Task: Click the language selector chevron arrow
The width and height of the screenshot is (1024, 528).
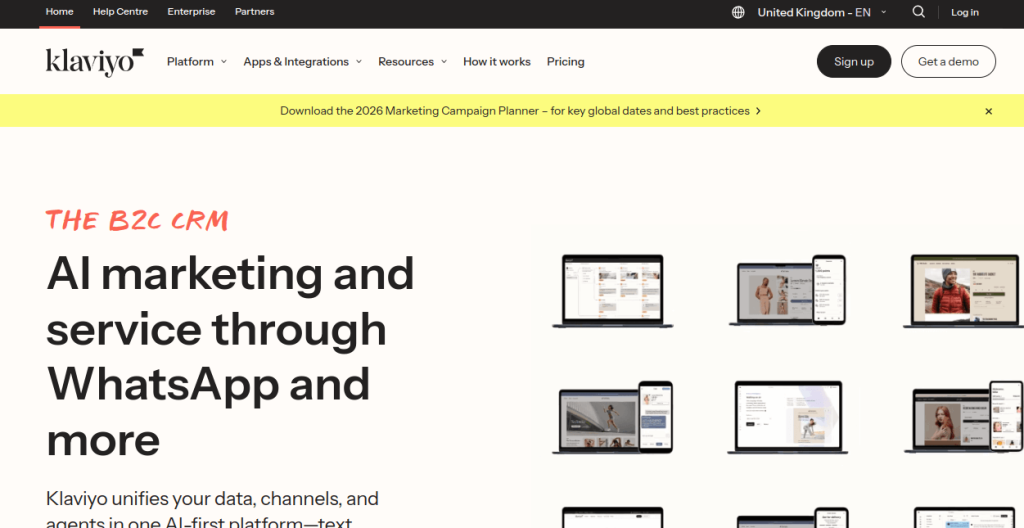Action: point(883,12)
